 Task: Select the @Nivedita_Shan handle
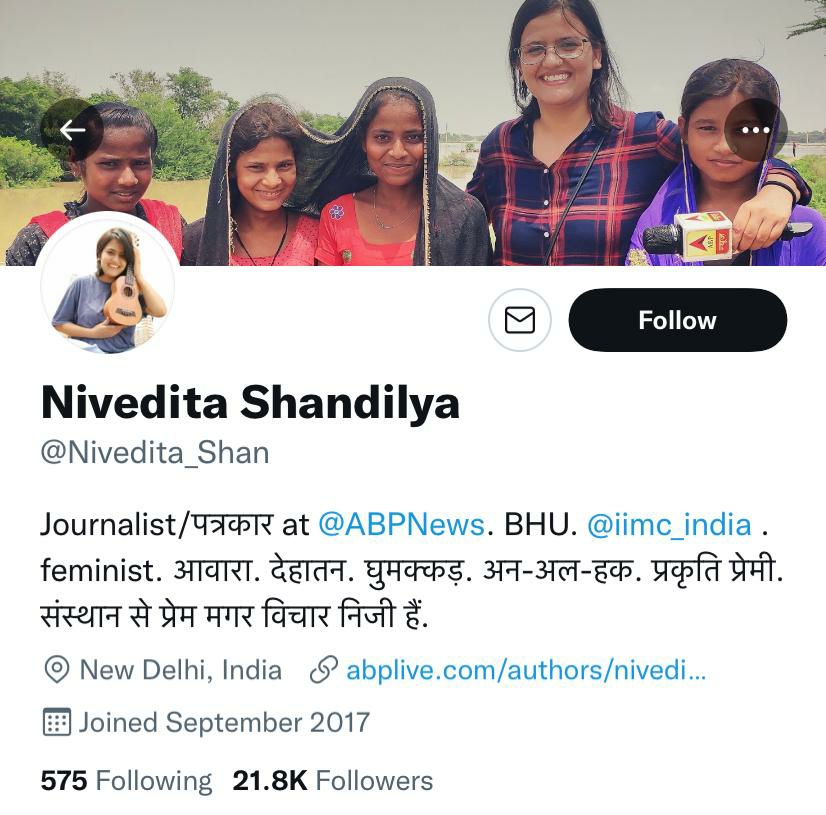coord(155,453)
